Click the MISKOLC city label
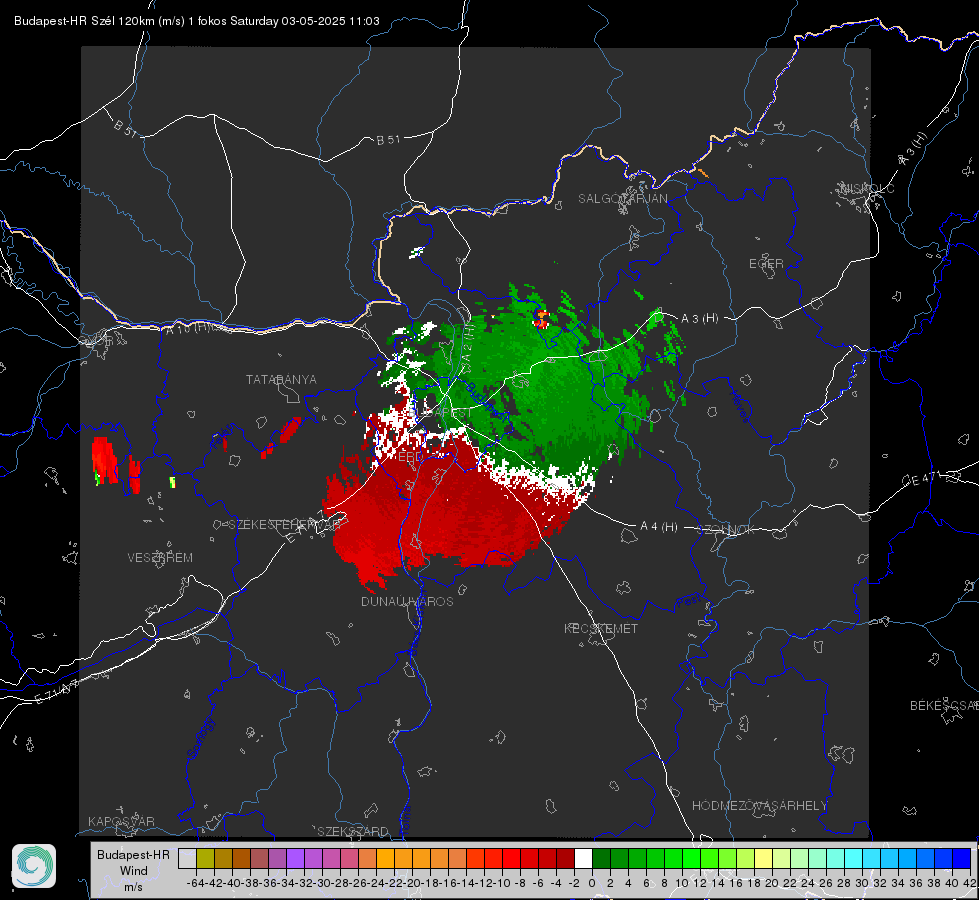The width and height of the screenshot is (979, 900). 867,188
